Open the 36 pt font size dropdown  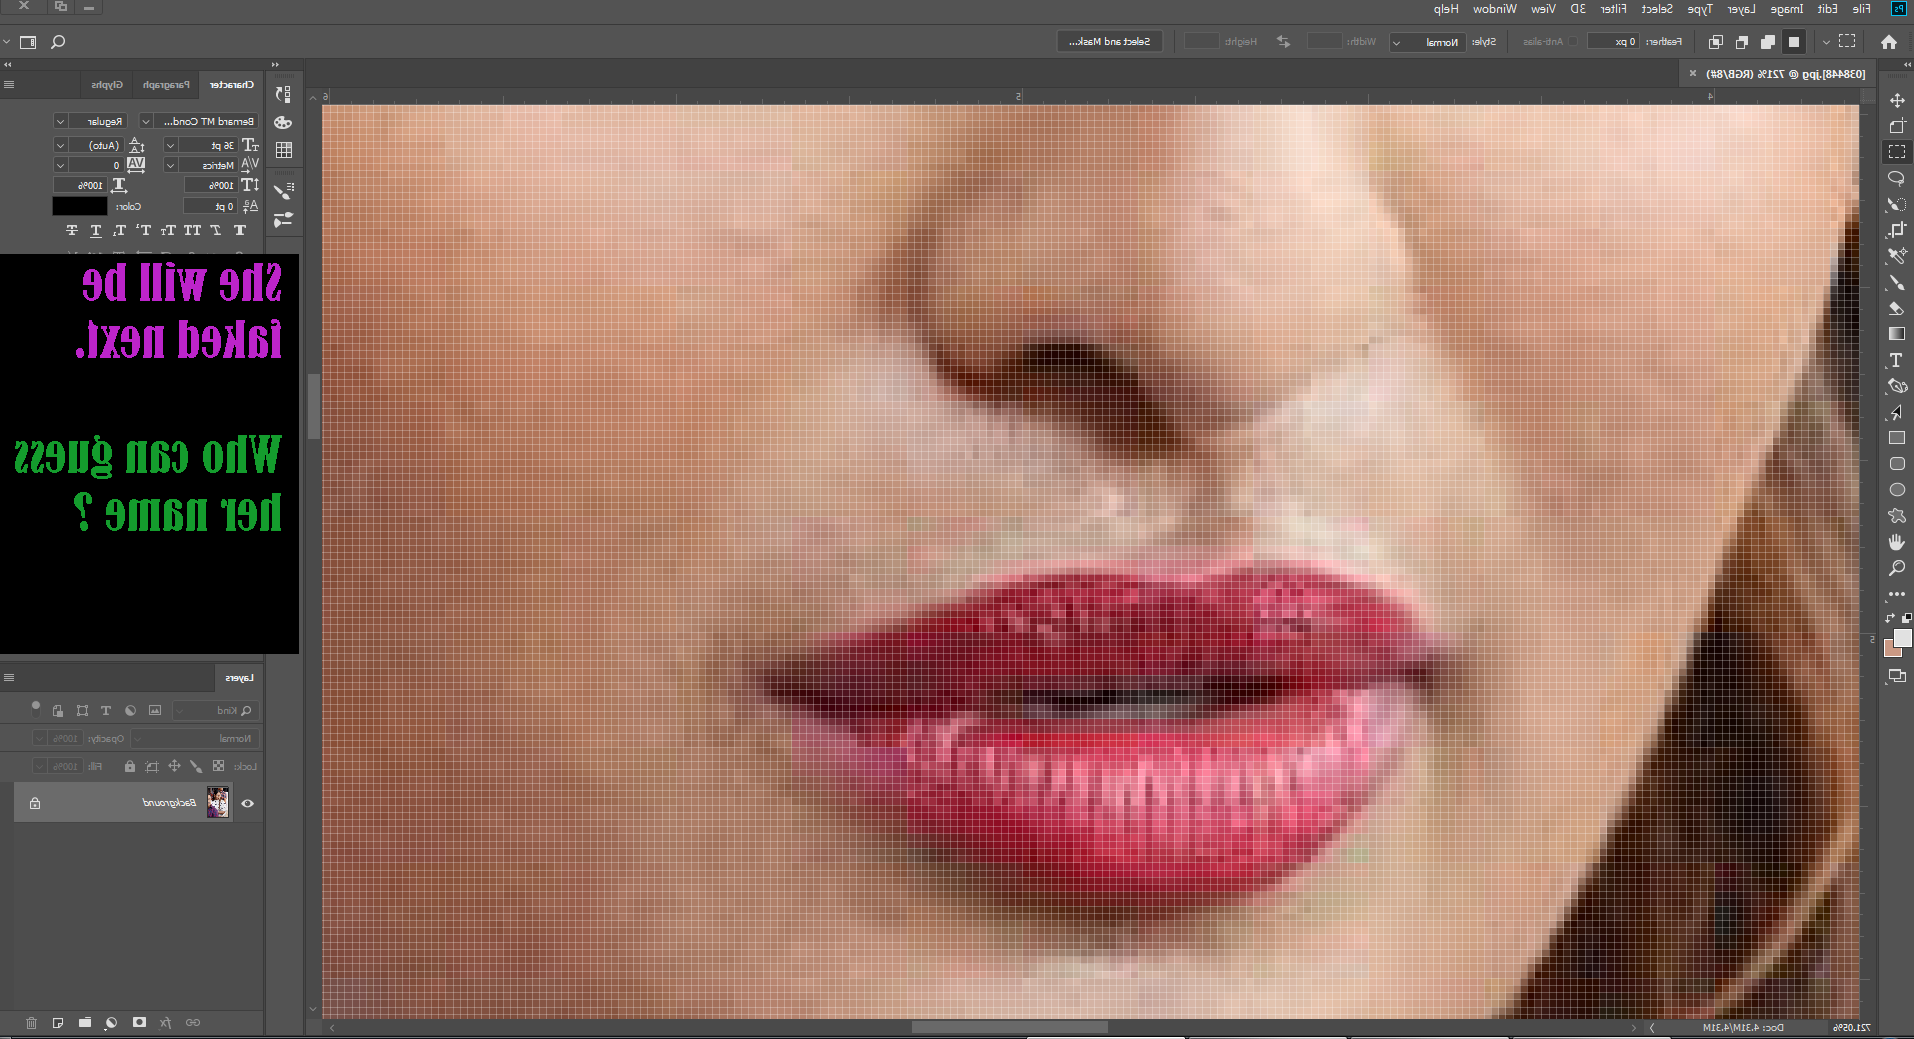pos(170,145)
